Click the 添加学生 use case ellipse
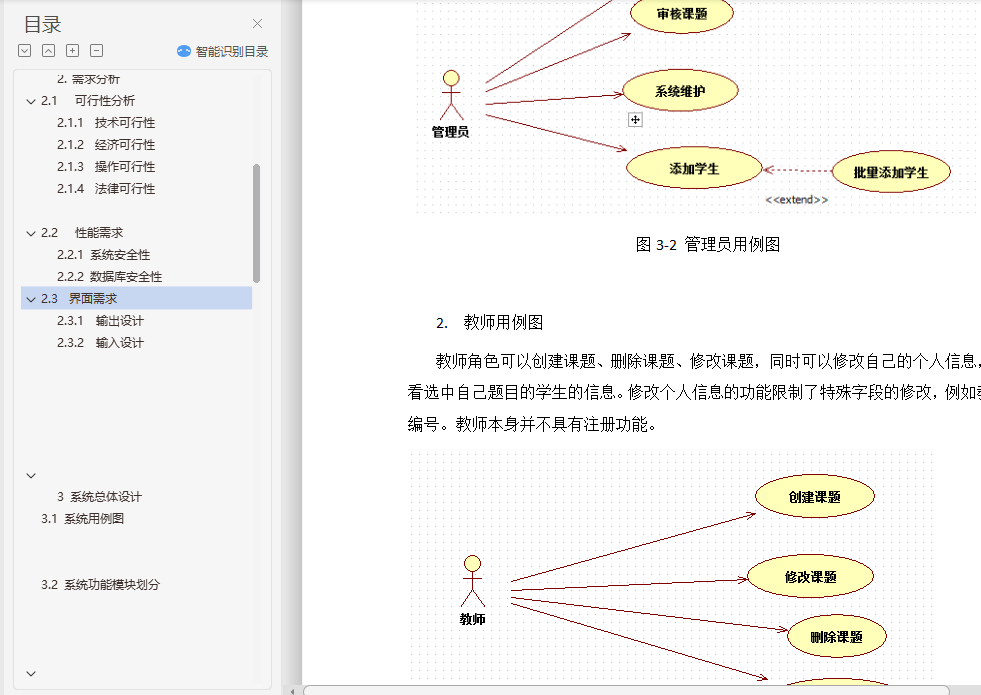Screen dimensions: 981x695 pyautogui.click(x=694, y=168)
